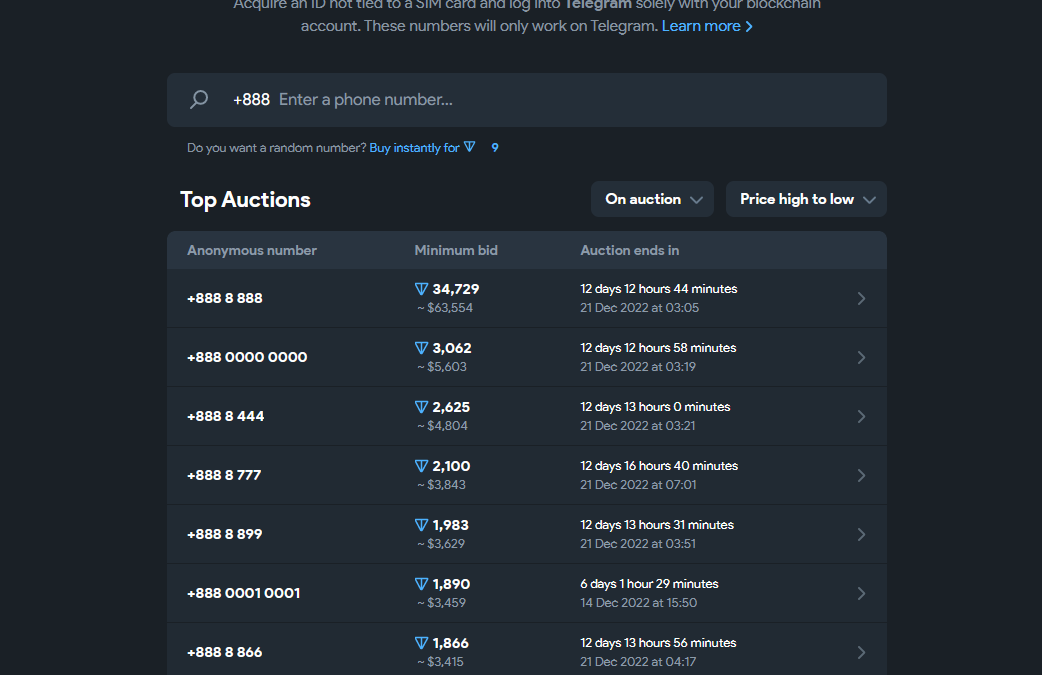Open the +888 8 888 auction chevron
The height and width of the screenshot is (675, 1042).
click(861, 298)
